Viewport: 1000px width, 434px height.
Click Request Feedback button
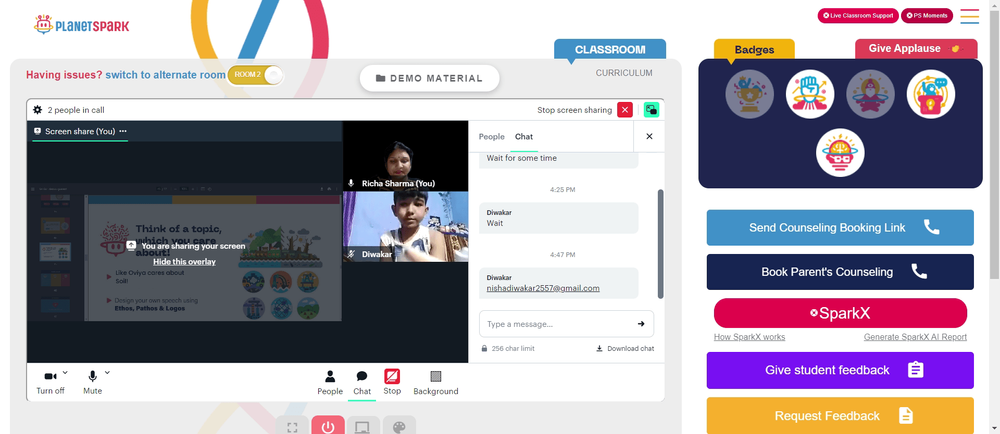[x=840, y=416]
